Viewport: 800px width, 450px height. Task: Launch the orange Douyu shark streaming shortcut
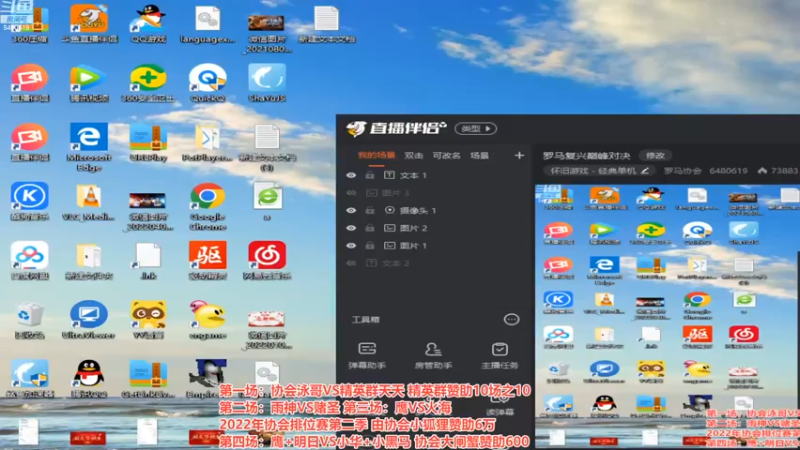coord(89,23)
